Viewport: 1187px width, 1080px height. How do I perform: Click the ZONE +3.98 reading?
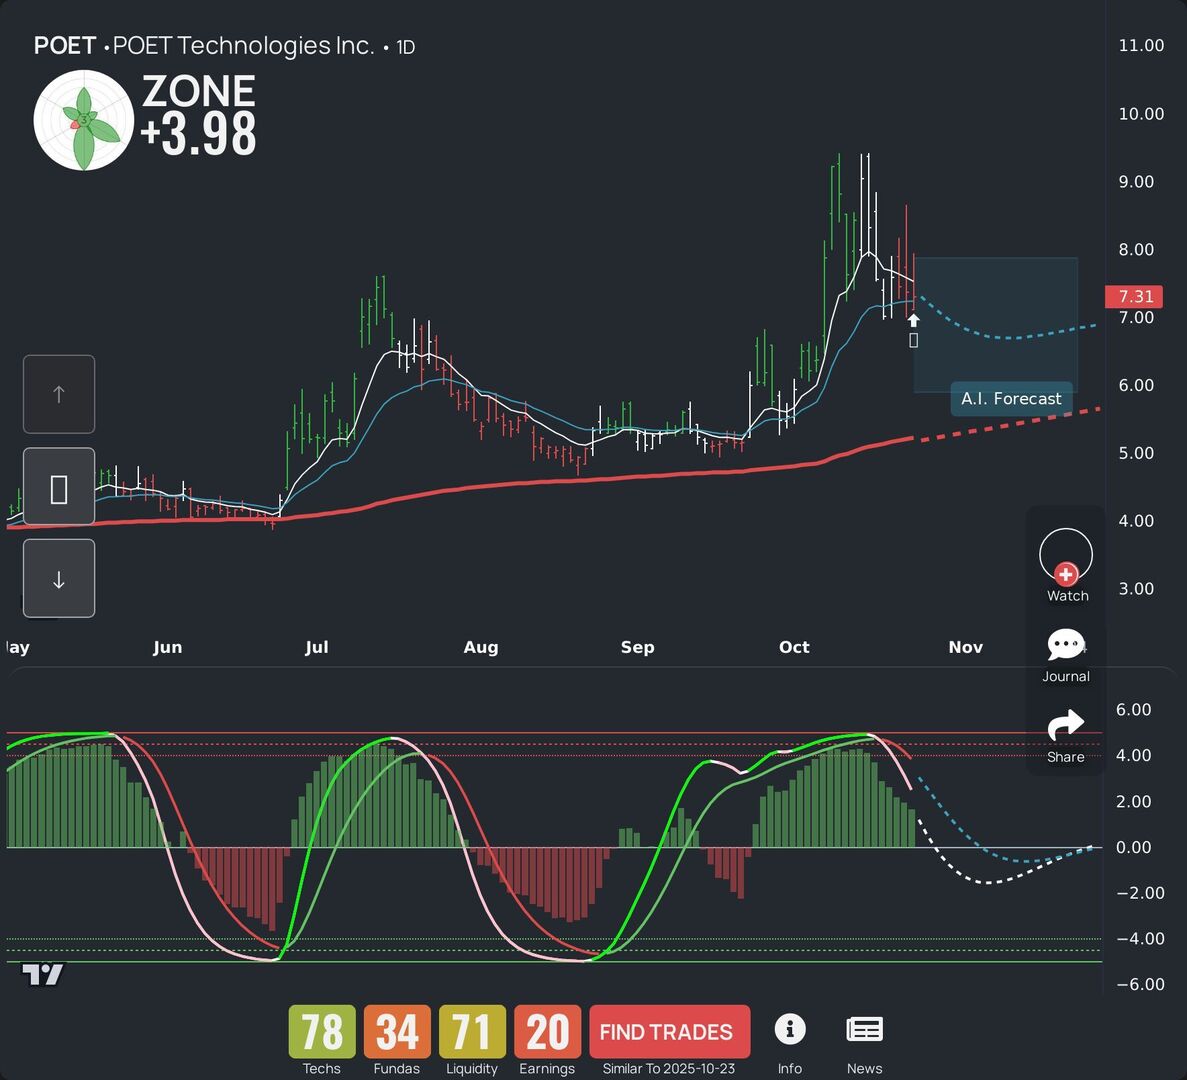(199, 115)
